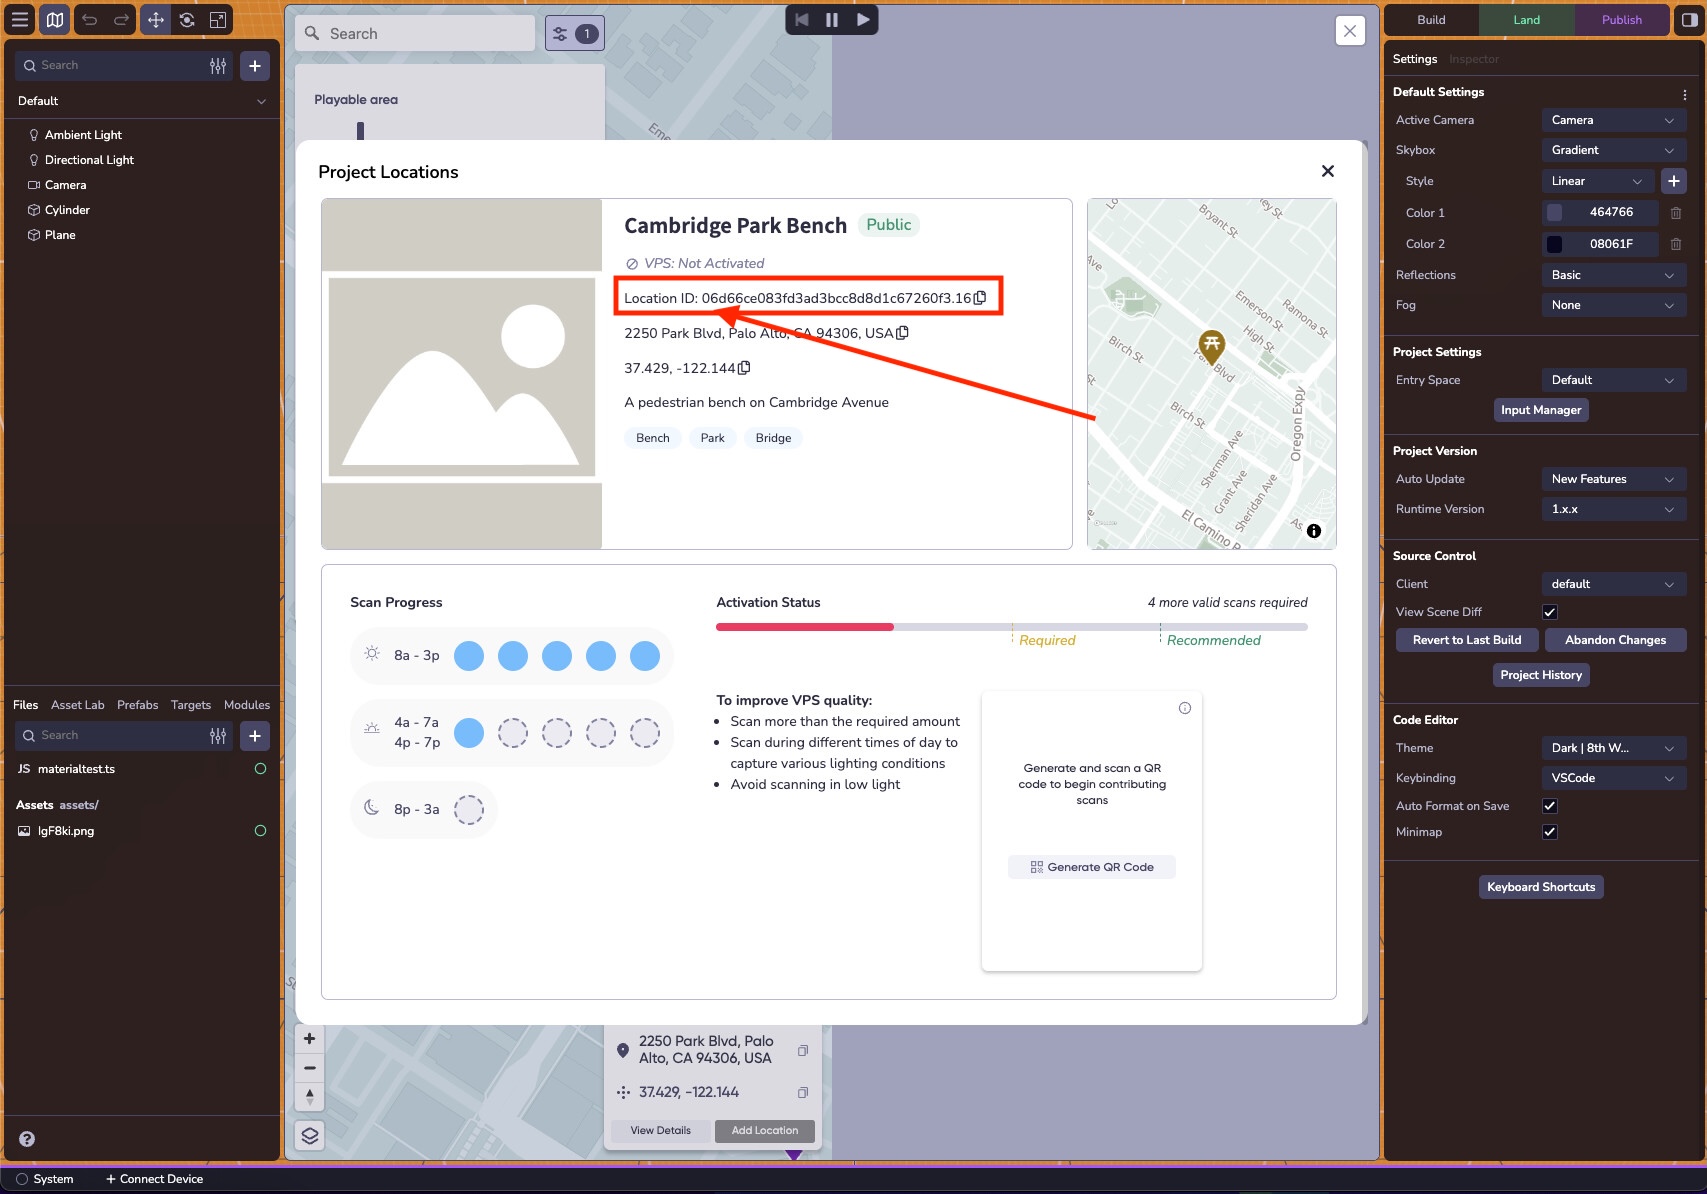Open the help question mark icon
This screenshot has height=1194, width=1707.
[x=27, y=1139]
